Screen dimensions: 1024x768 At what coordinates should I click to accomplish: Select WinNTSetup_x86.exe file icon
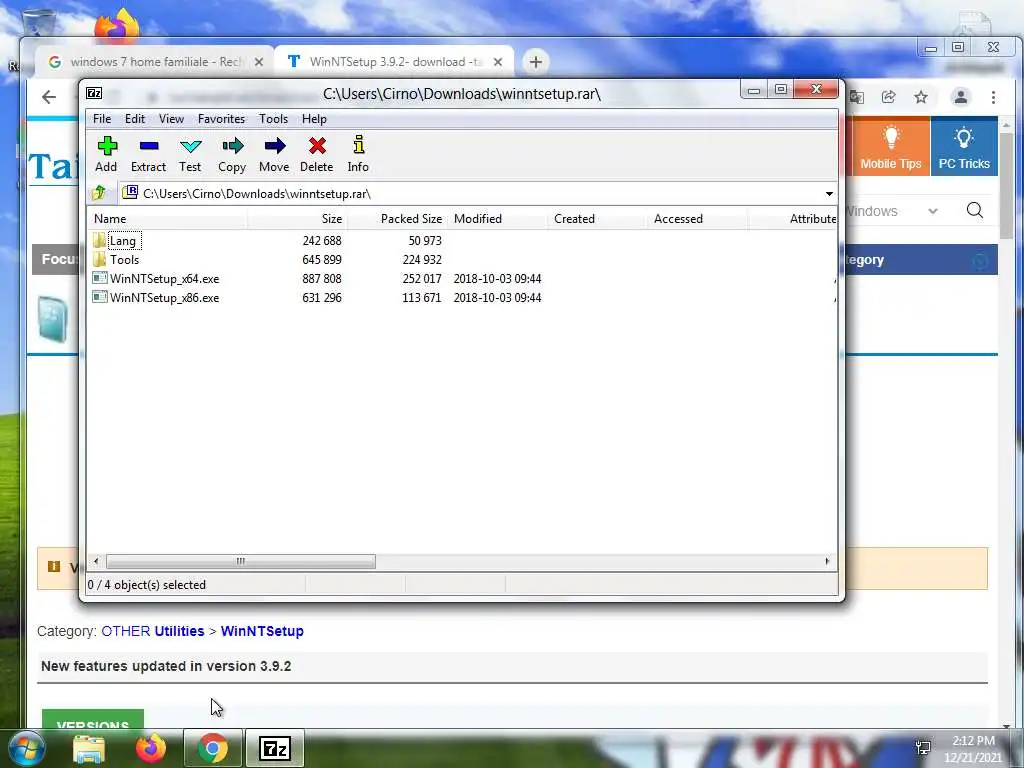coord(100,297)
